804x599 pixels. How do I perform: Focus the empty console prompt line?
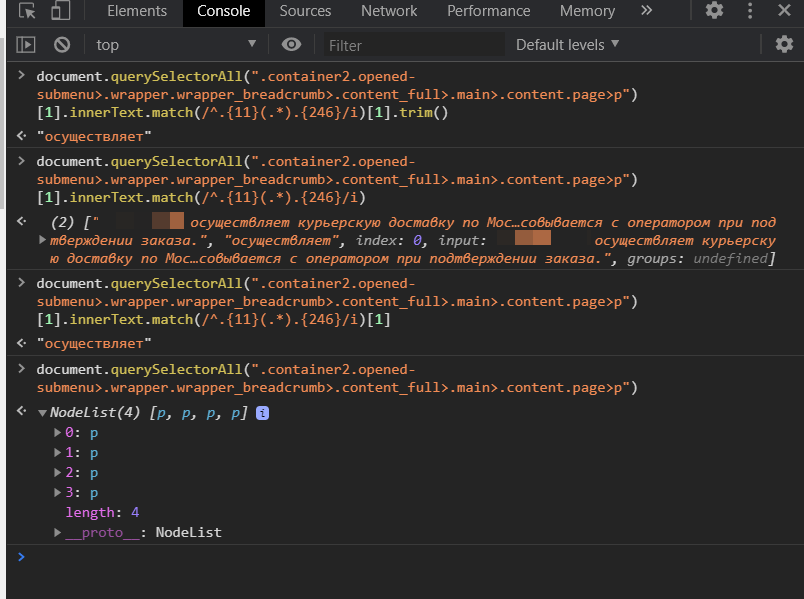(400, 557)
